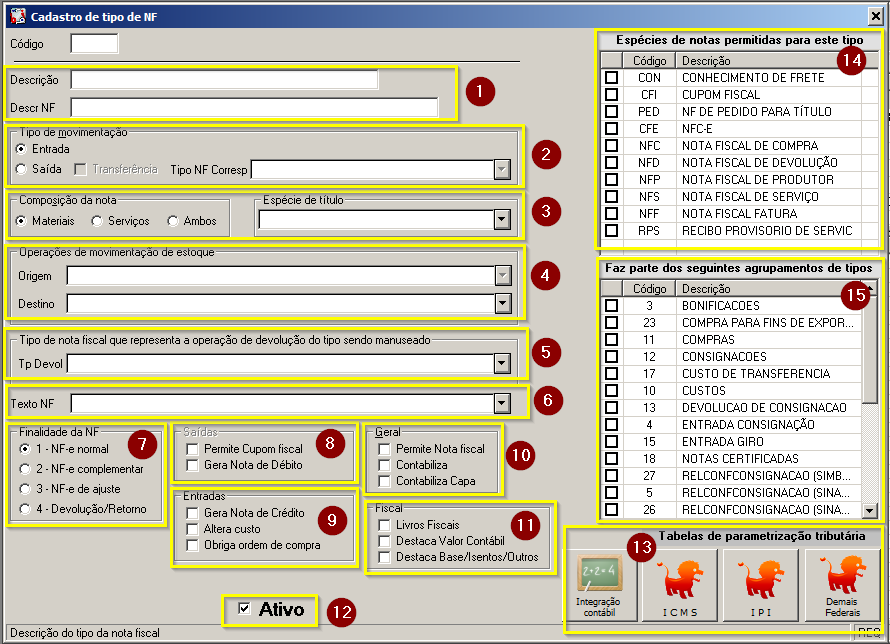Click the application icon in the title bar
890x644 pixels.
coord(18,16)
